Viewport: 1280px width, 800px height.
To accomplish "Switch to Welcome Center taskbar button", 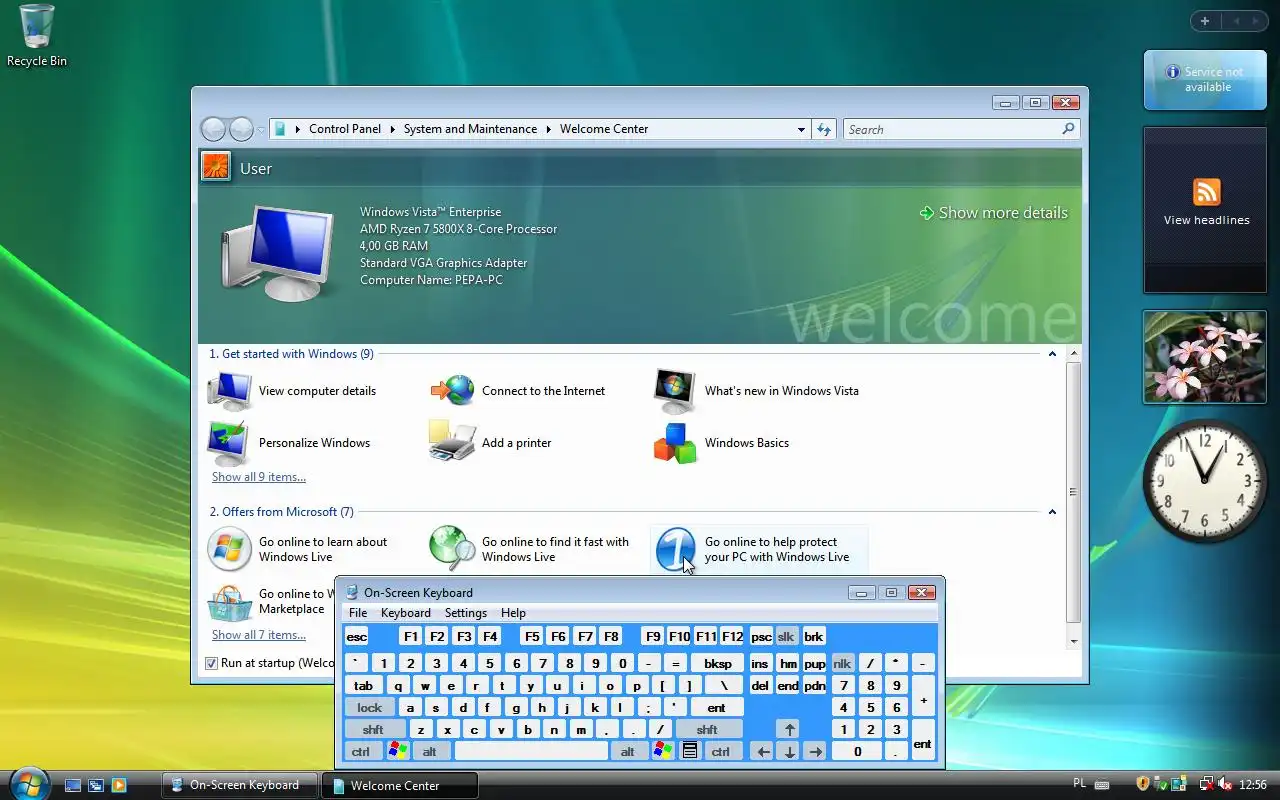I will tap(400, 785).
